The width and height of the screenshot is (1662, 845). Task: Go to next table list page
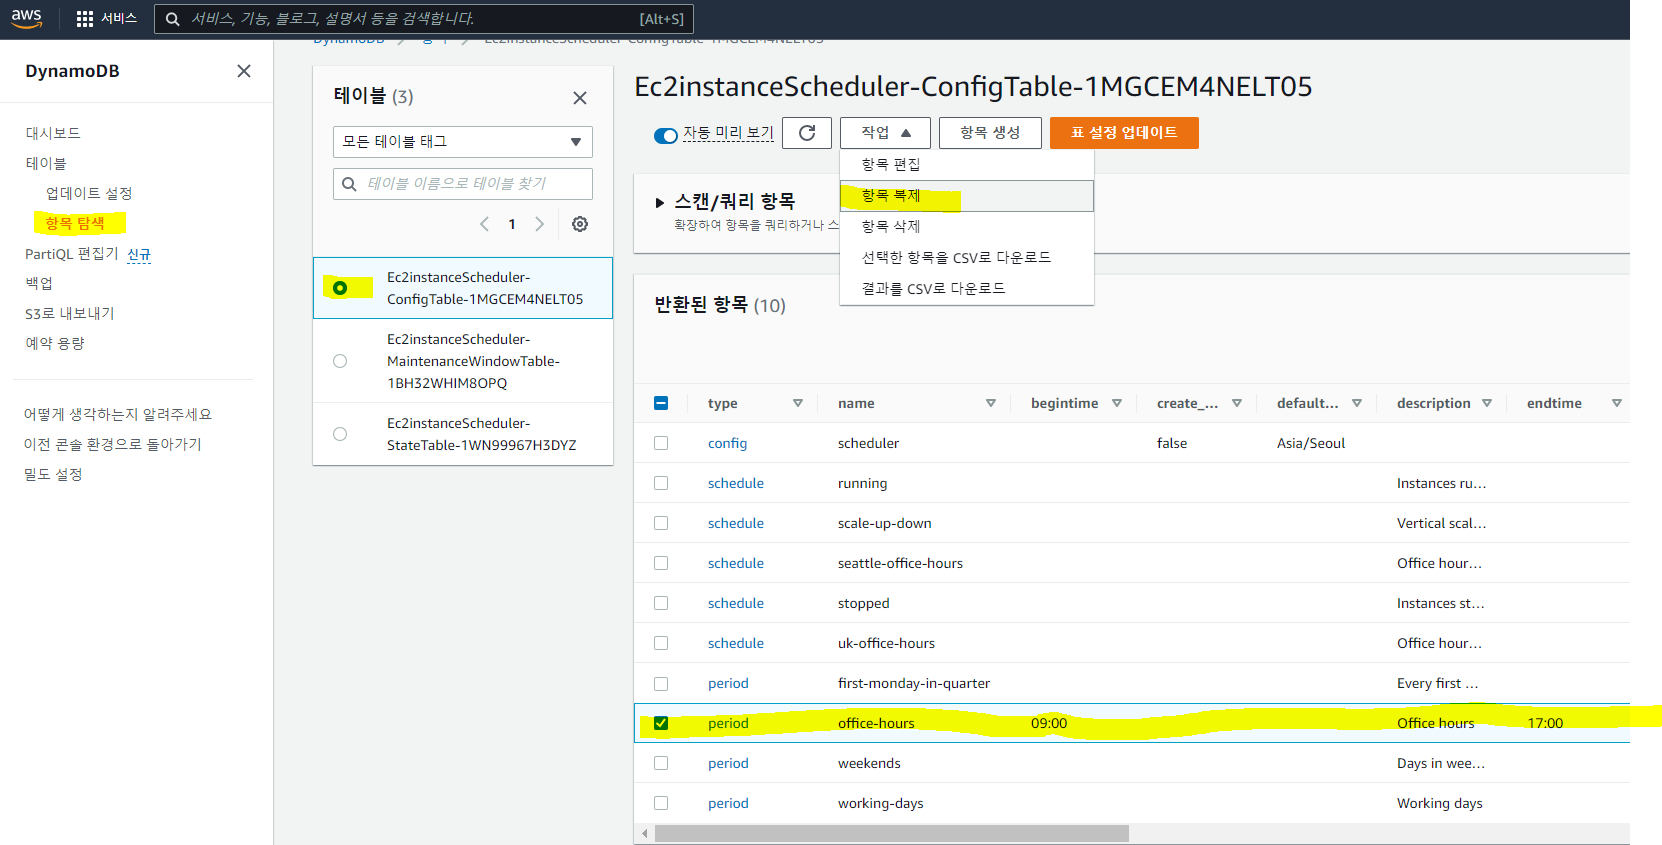pyautogui.click(x=540, y=224)
